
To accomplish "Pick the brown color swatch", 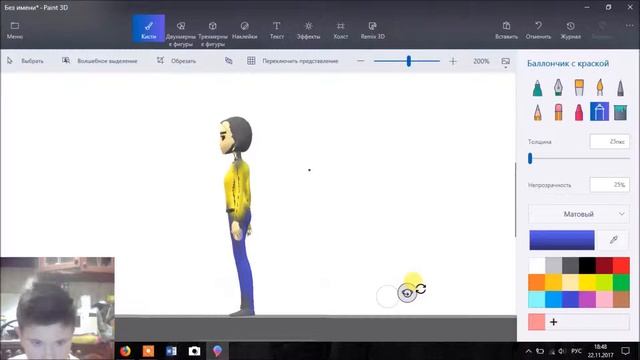I will [x=621, y=300].
